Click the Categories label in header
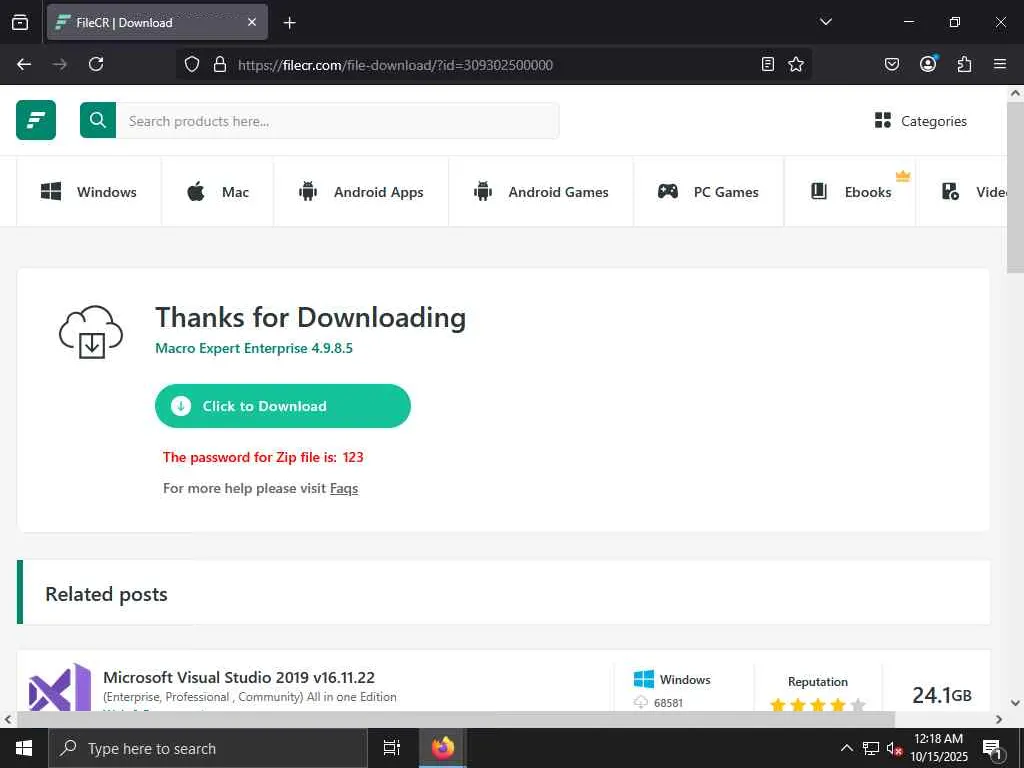 point(934,121)
